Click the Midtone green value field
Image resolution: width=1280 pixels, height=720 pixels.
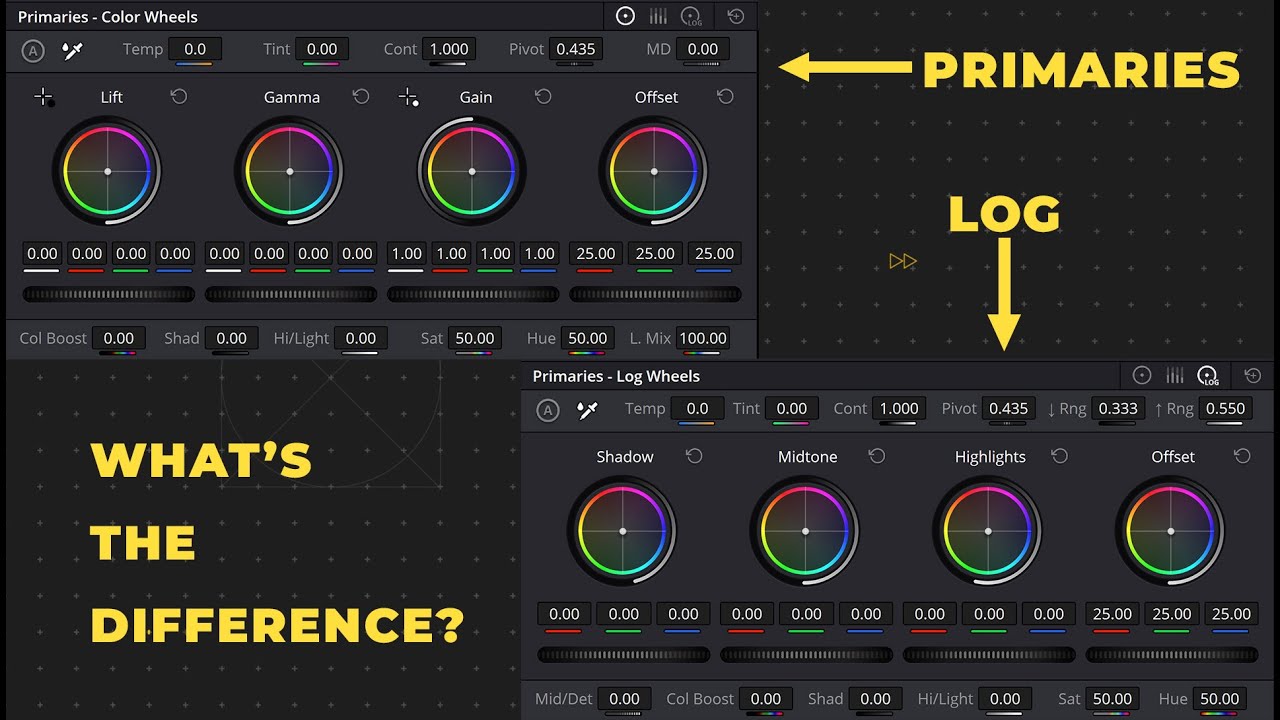coord(807,614)
